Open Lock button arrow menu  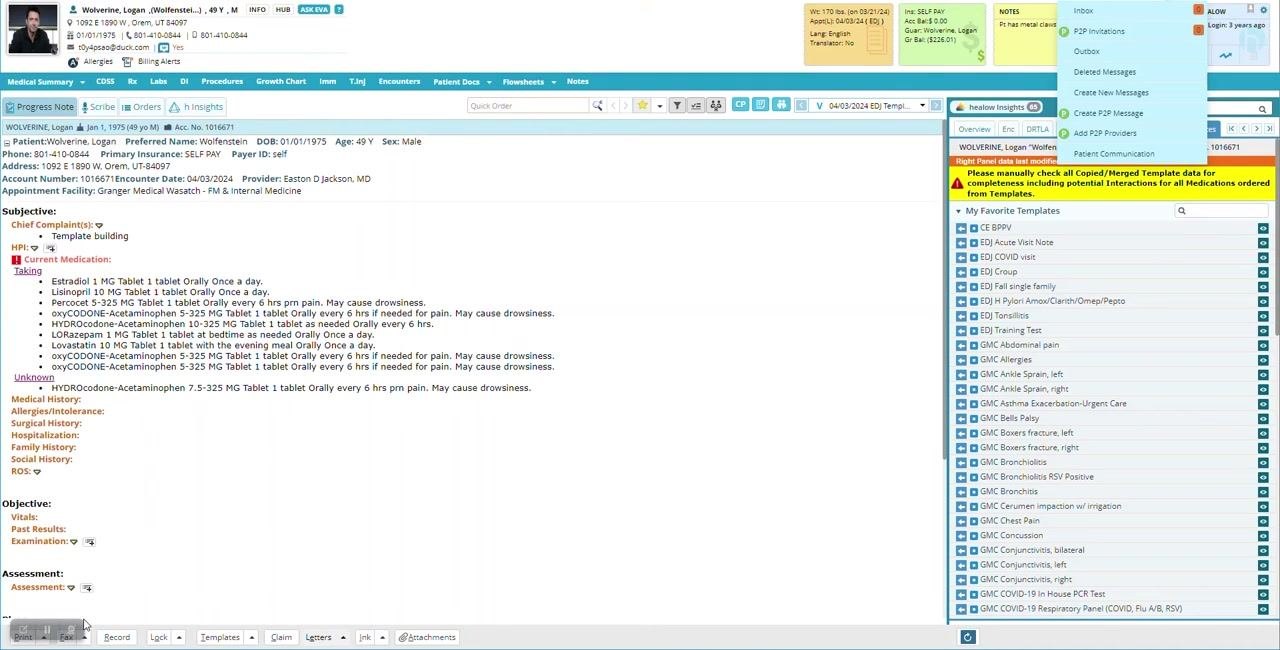click(179, 637)
